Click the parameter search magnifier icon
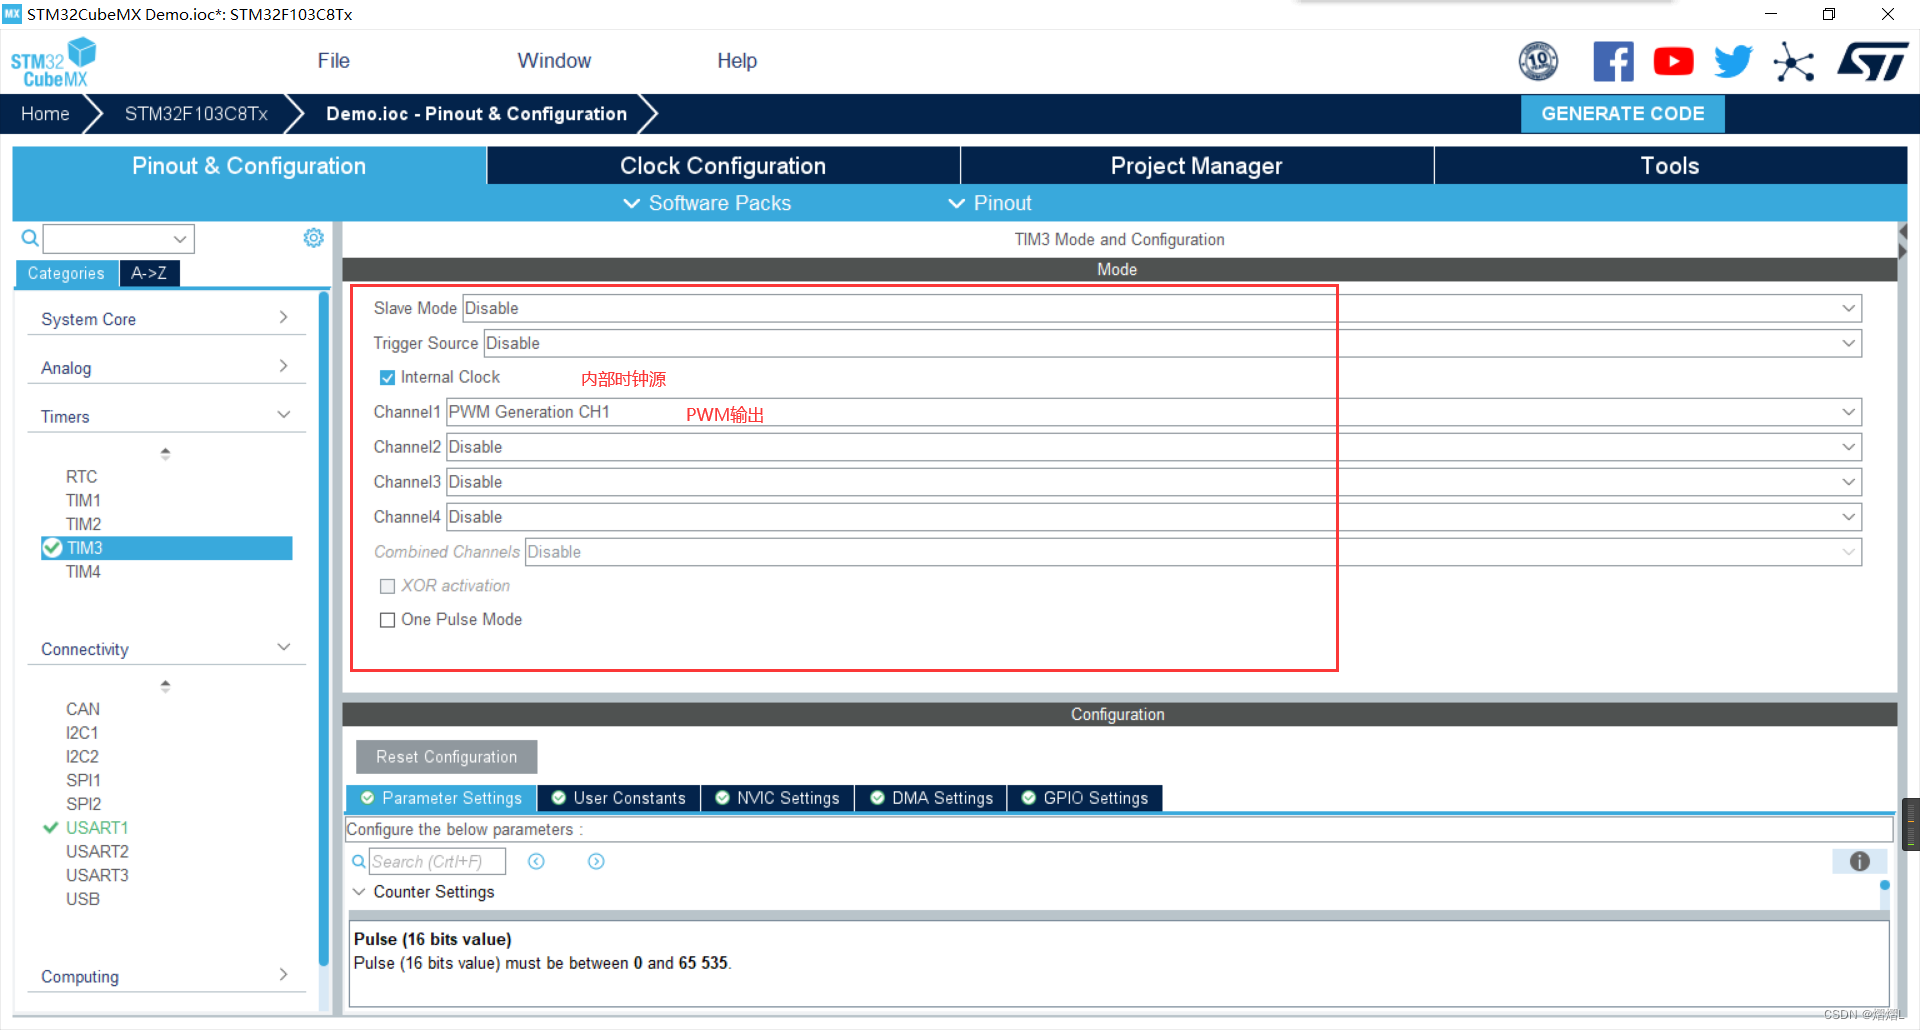Viewport: 1920px width, 1030px height. [359, 861]
